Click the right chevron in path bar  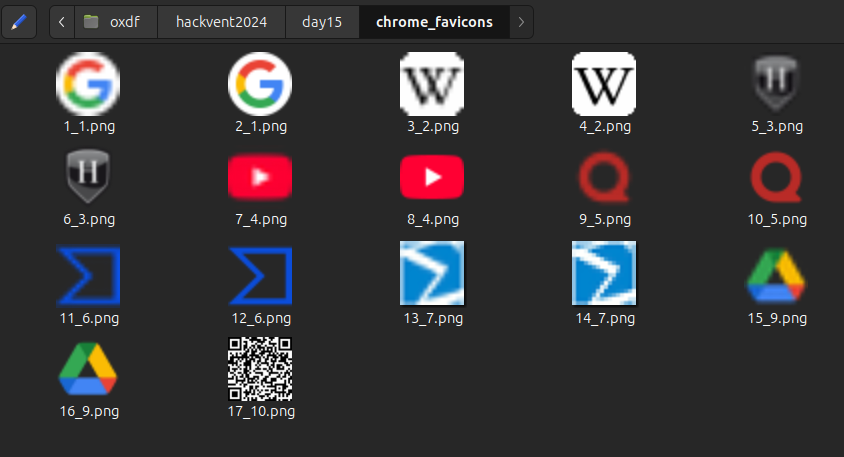pos(520,21)
